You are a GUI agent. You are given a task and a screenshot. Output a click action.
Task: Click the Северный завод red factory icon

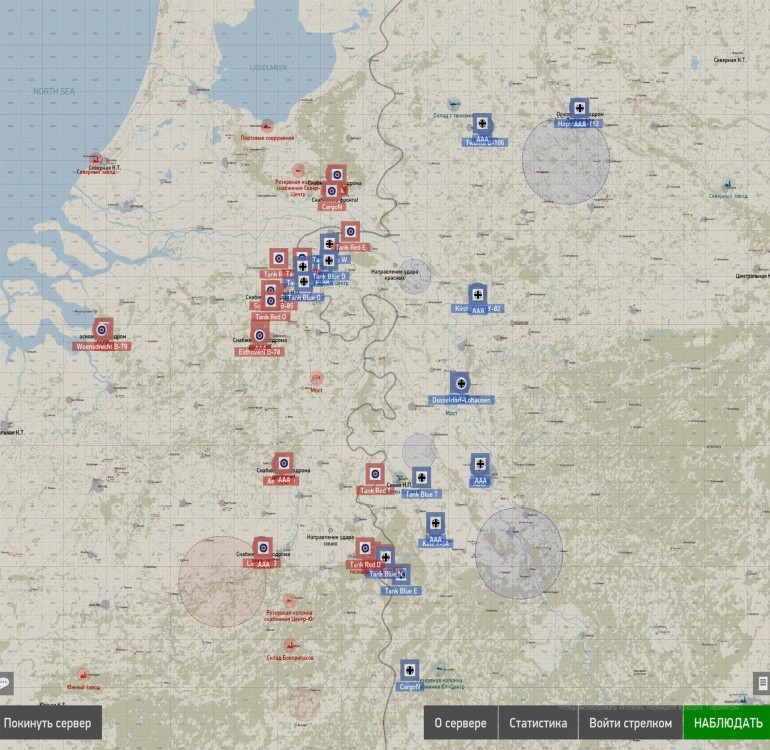tap(96, 160)
